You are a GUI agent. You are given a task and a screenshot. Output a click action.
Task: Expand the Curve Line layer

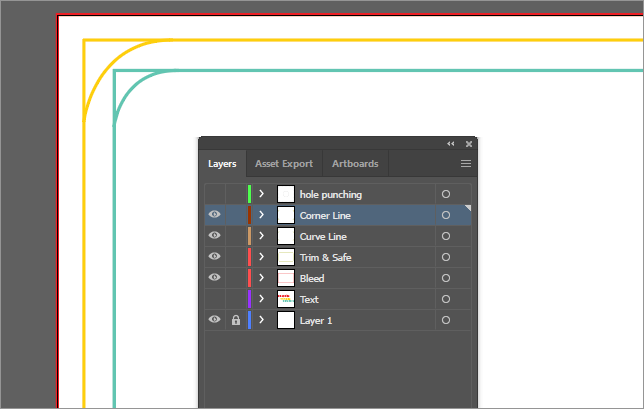262,236
